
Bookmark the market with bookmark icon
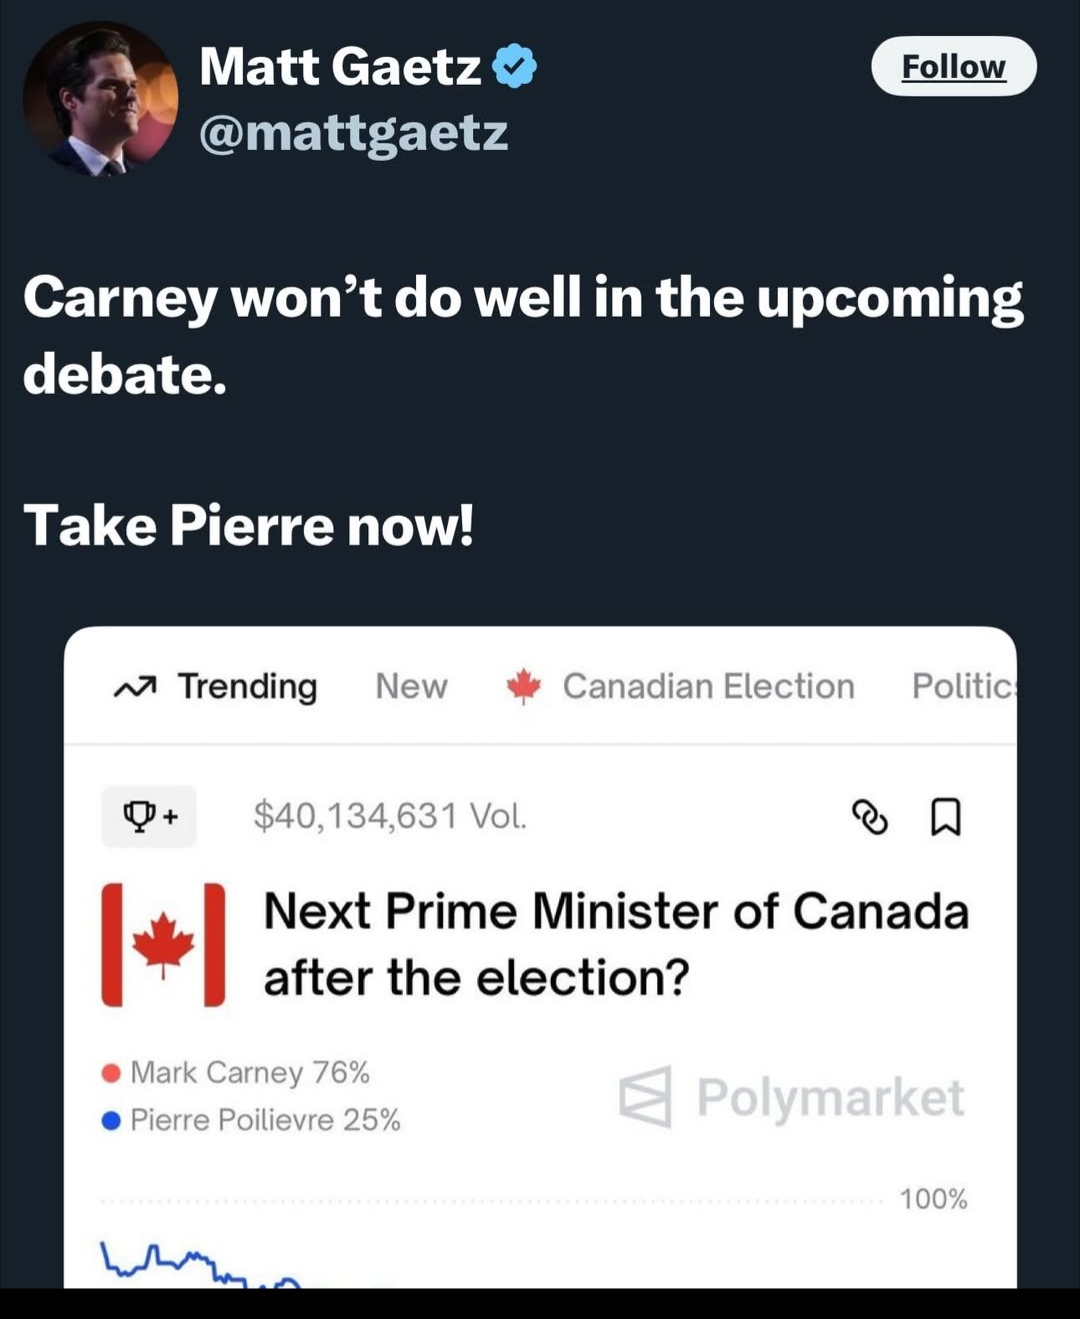pos(945,816)
